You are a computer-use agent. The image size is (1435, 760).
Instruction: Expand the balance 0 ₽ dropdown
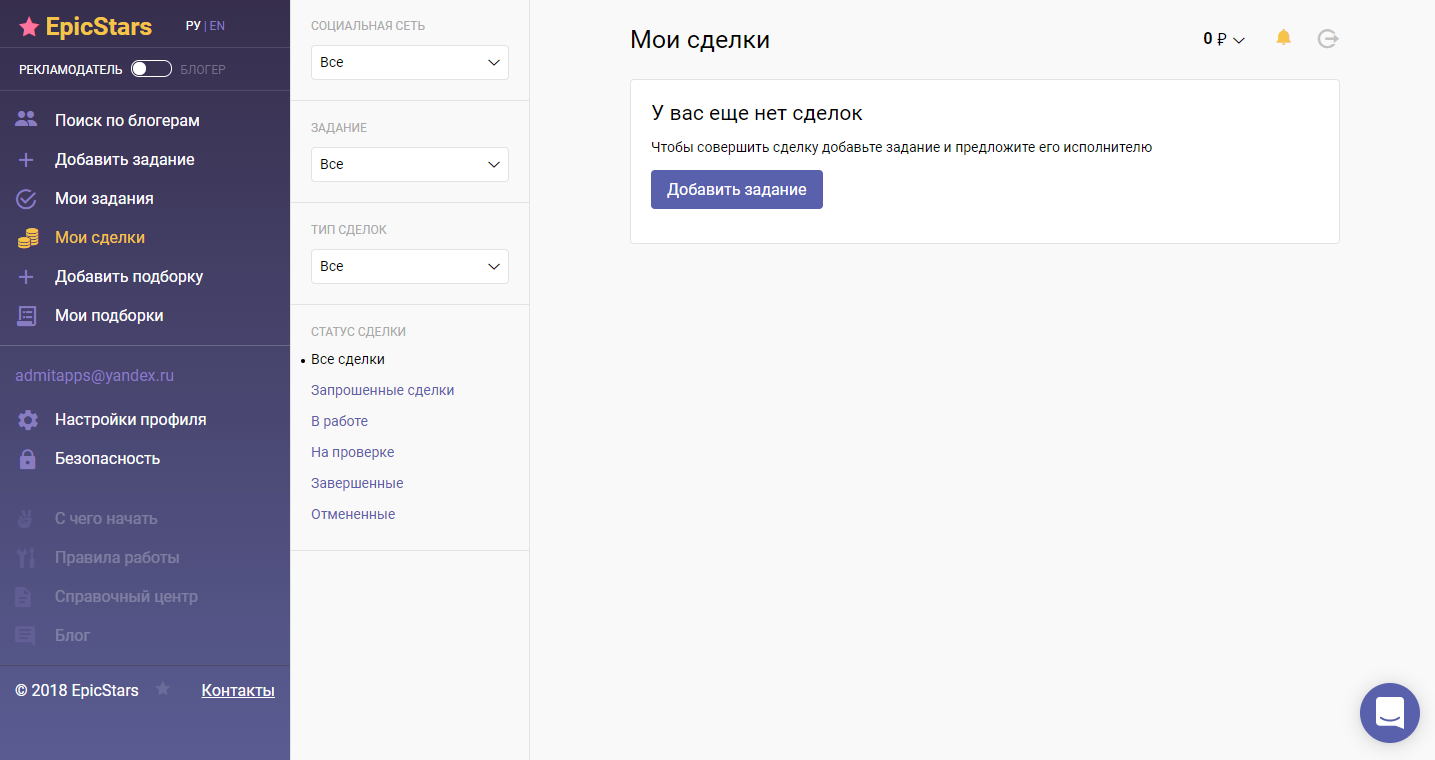pos(1224,39)
